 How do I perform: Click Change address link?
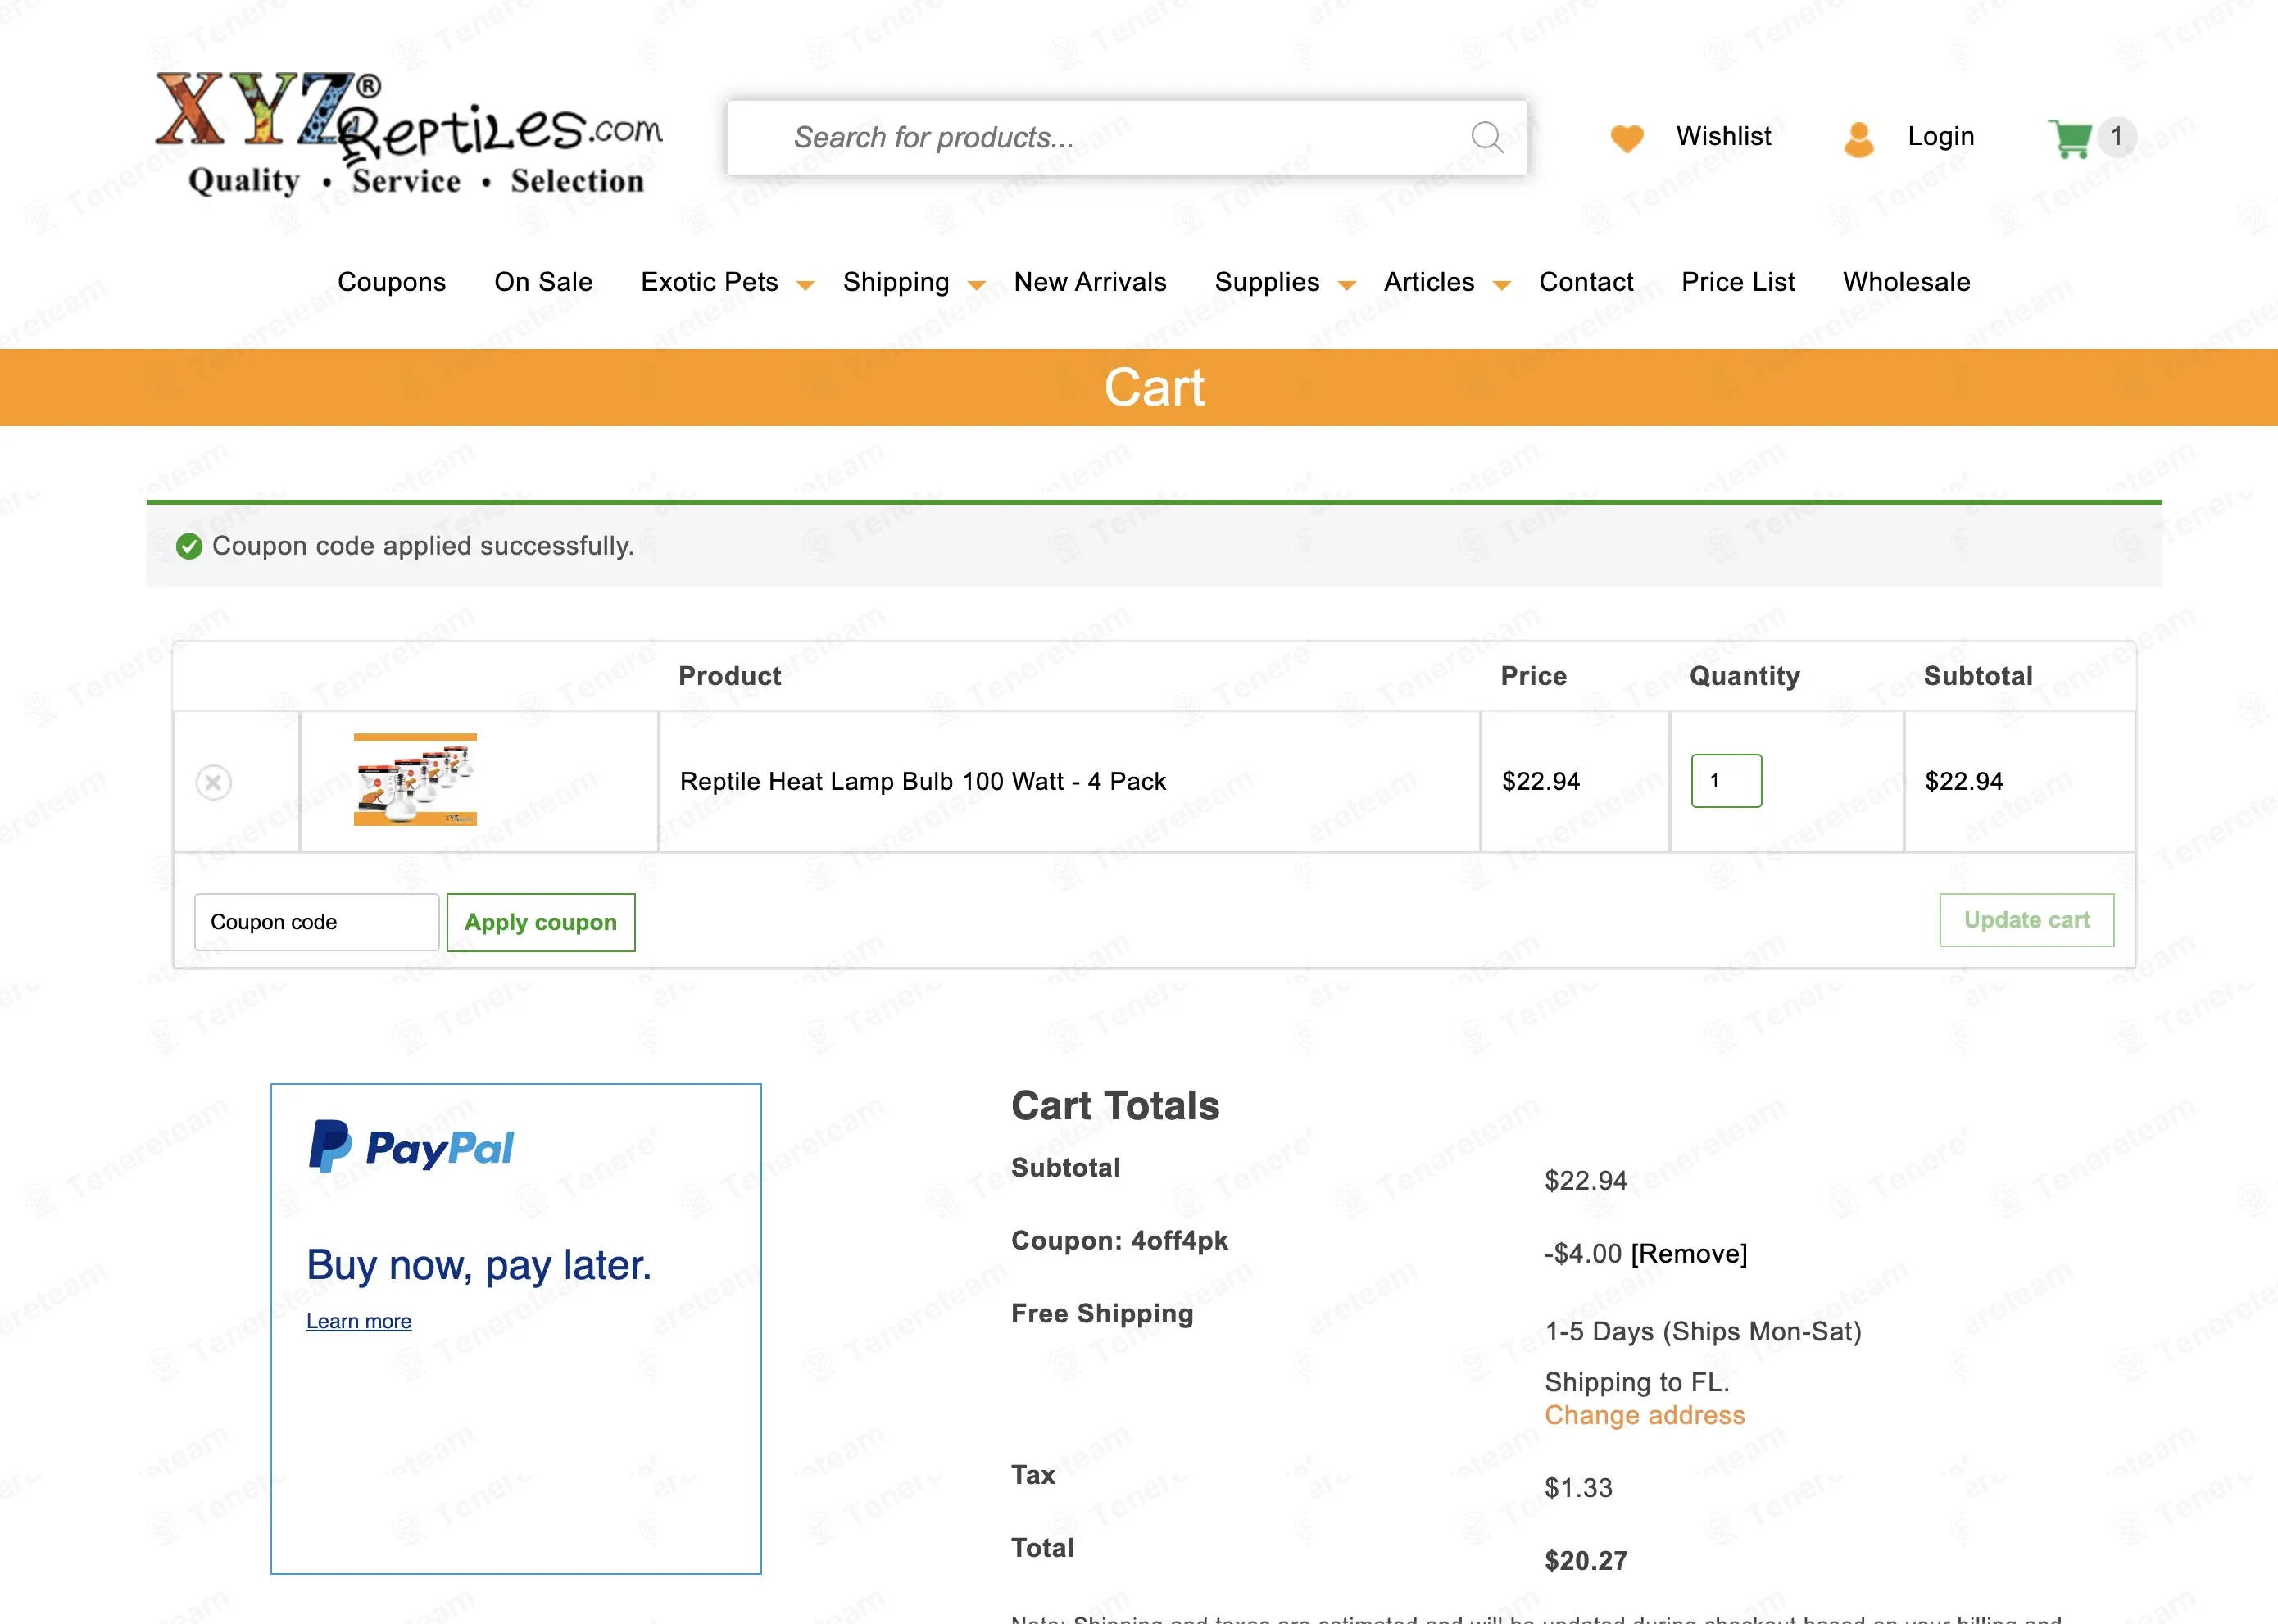pos(1645,1415)
